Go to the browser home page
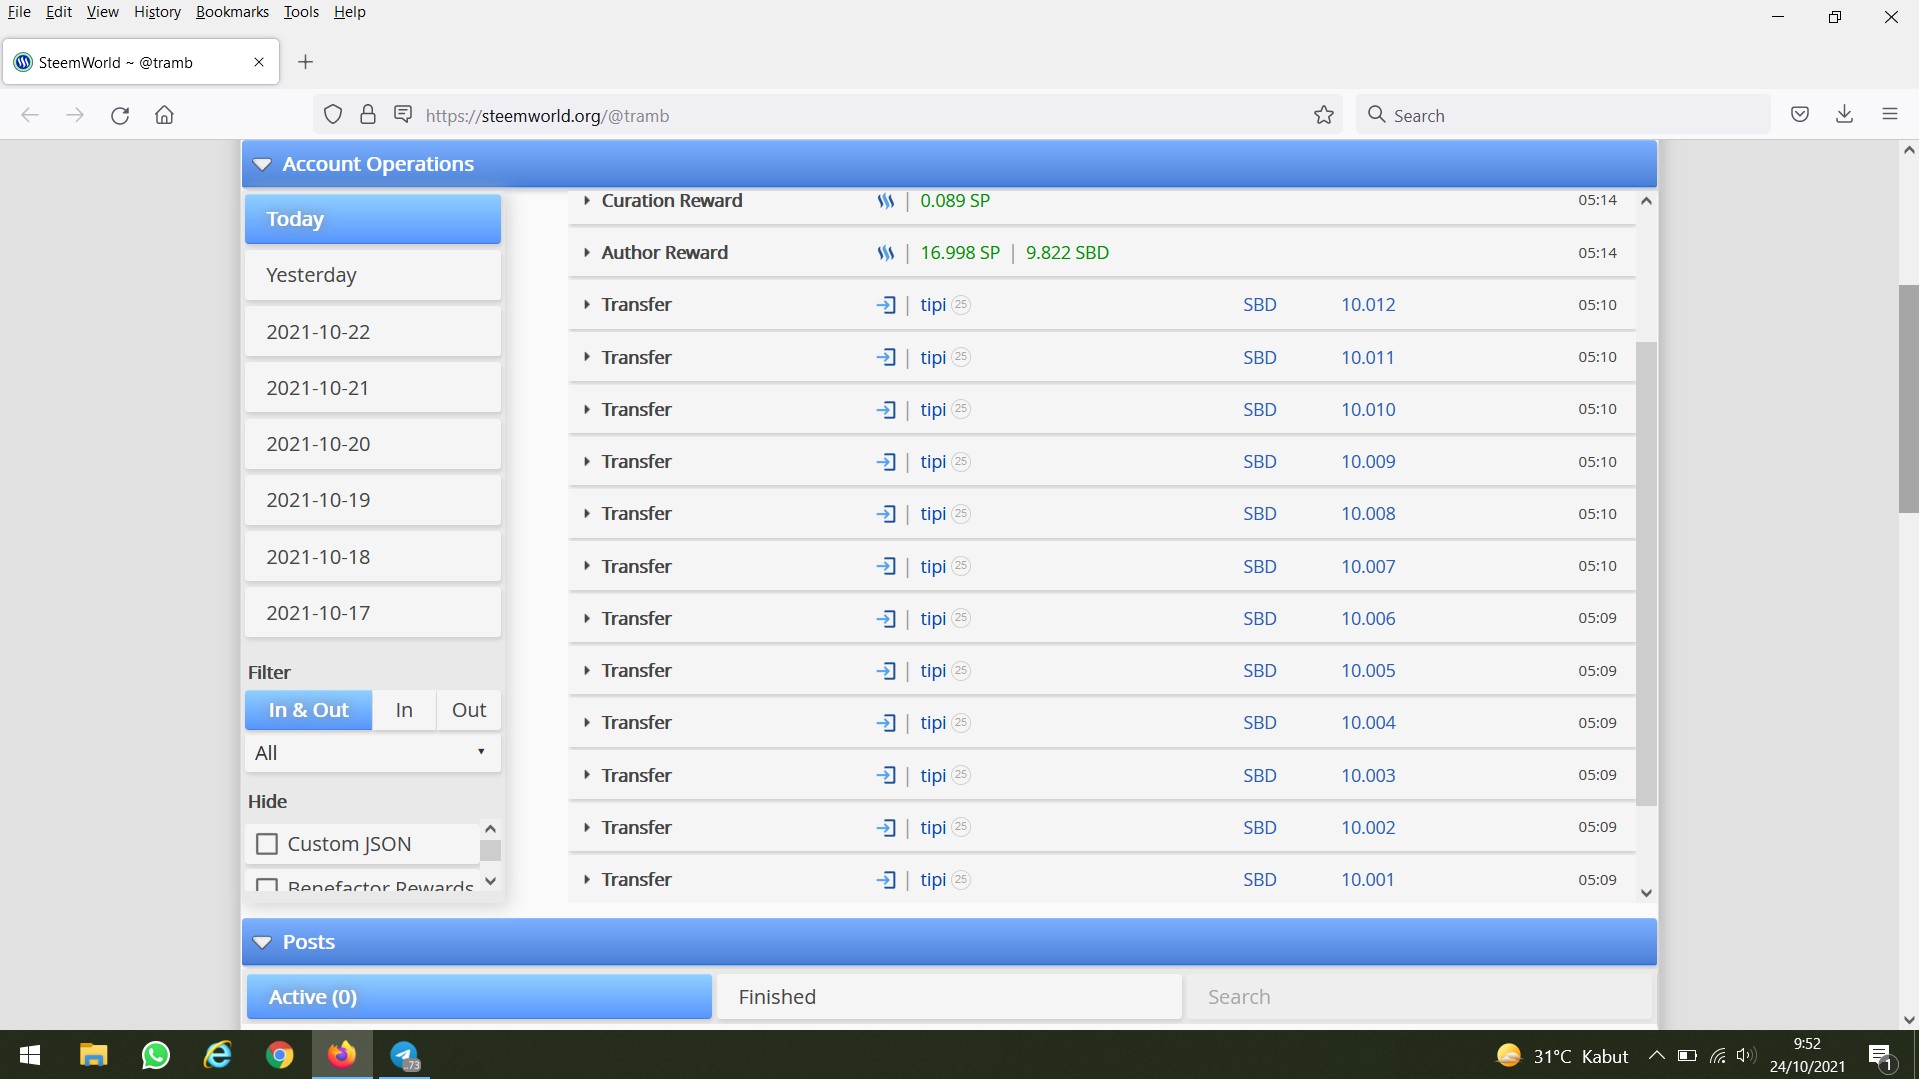This screenshot has width=1919, height=1079. [165, 115]
